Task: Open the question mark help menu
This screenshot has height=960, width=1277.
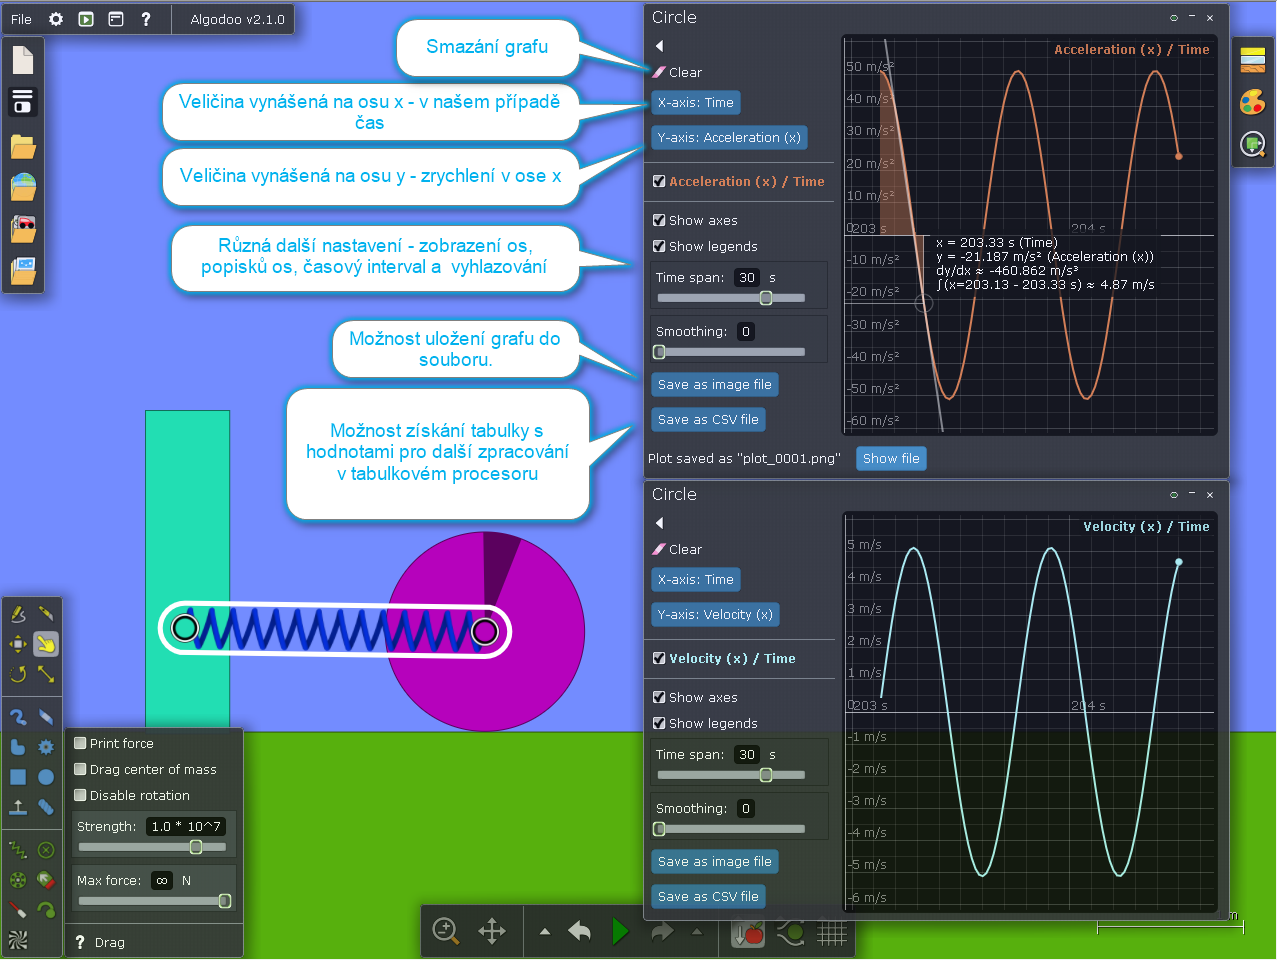Action: pyautogui.click(x=146, y=19)
